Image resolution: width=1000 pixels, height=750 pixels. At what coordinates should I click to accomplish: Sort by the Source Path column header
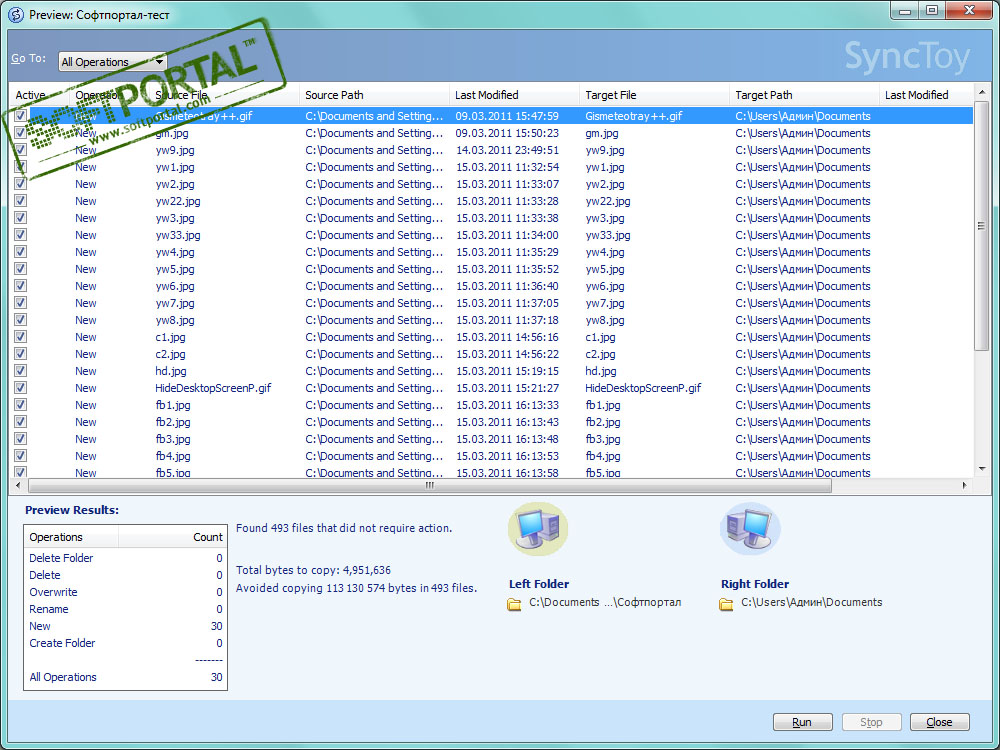[374, 95]
